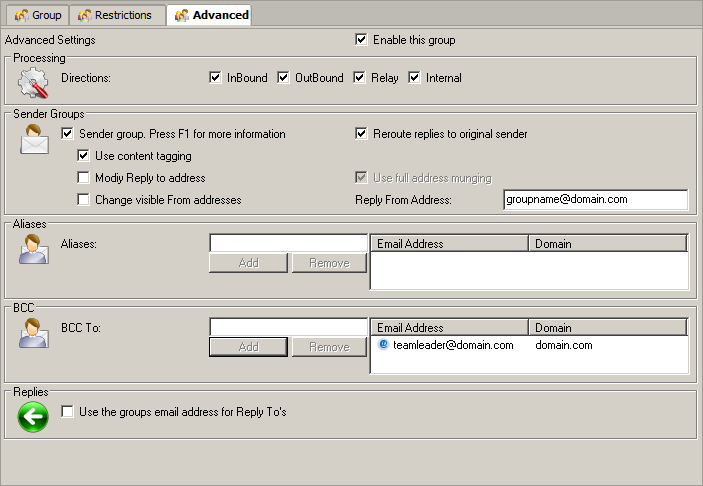Screen dimensions: 703x486
Task: Open the Restrictions tab
Action: click(115, 15)
